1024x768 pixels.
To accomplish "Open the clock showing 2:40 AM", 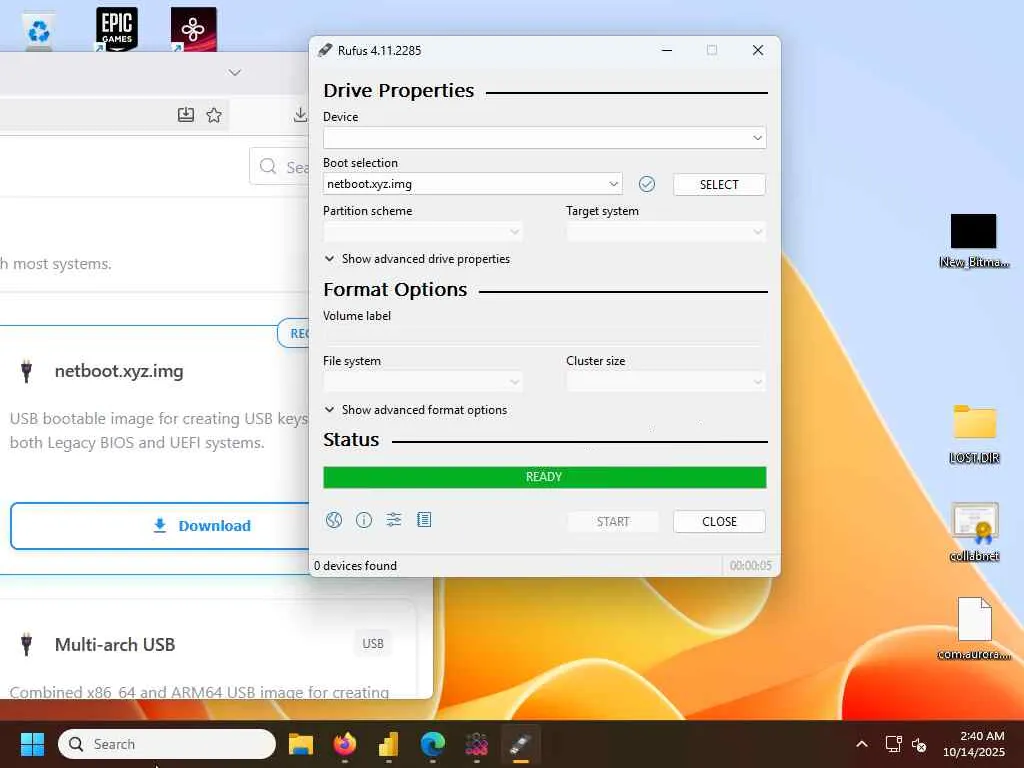I will 974,744.
